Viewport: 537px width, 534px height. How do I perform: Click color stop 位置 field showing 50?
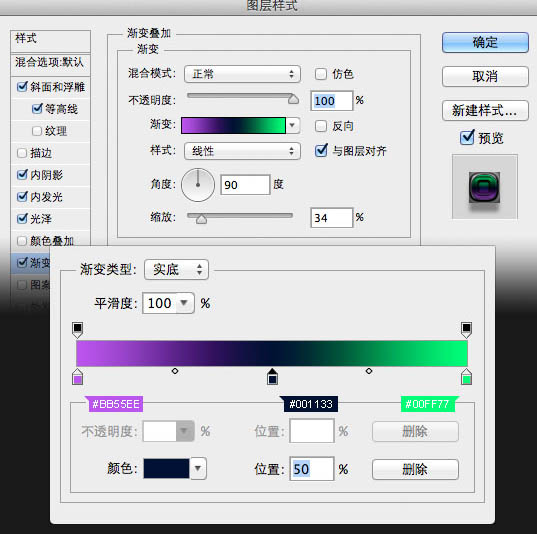(312, 469)
